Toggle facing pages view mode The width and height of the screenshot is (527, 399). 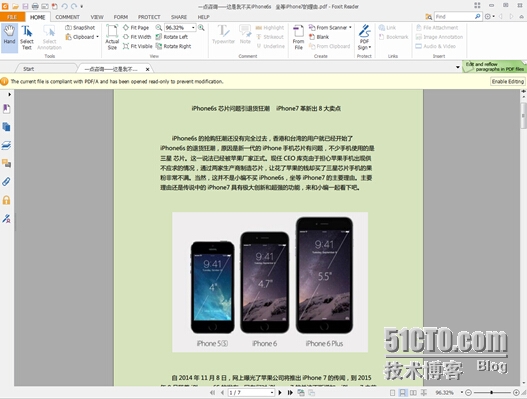413,393
